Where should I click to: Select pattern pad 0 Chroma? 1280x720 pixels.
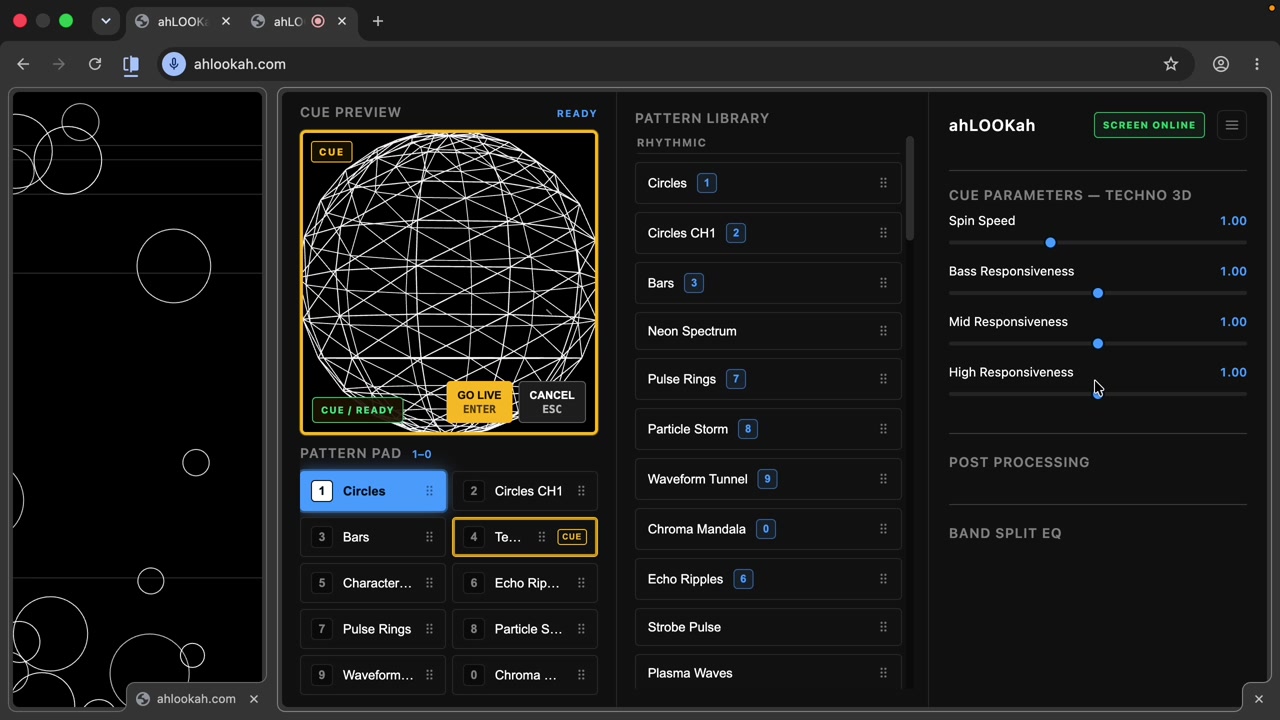(x=525, y=675)
